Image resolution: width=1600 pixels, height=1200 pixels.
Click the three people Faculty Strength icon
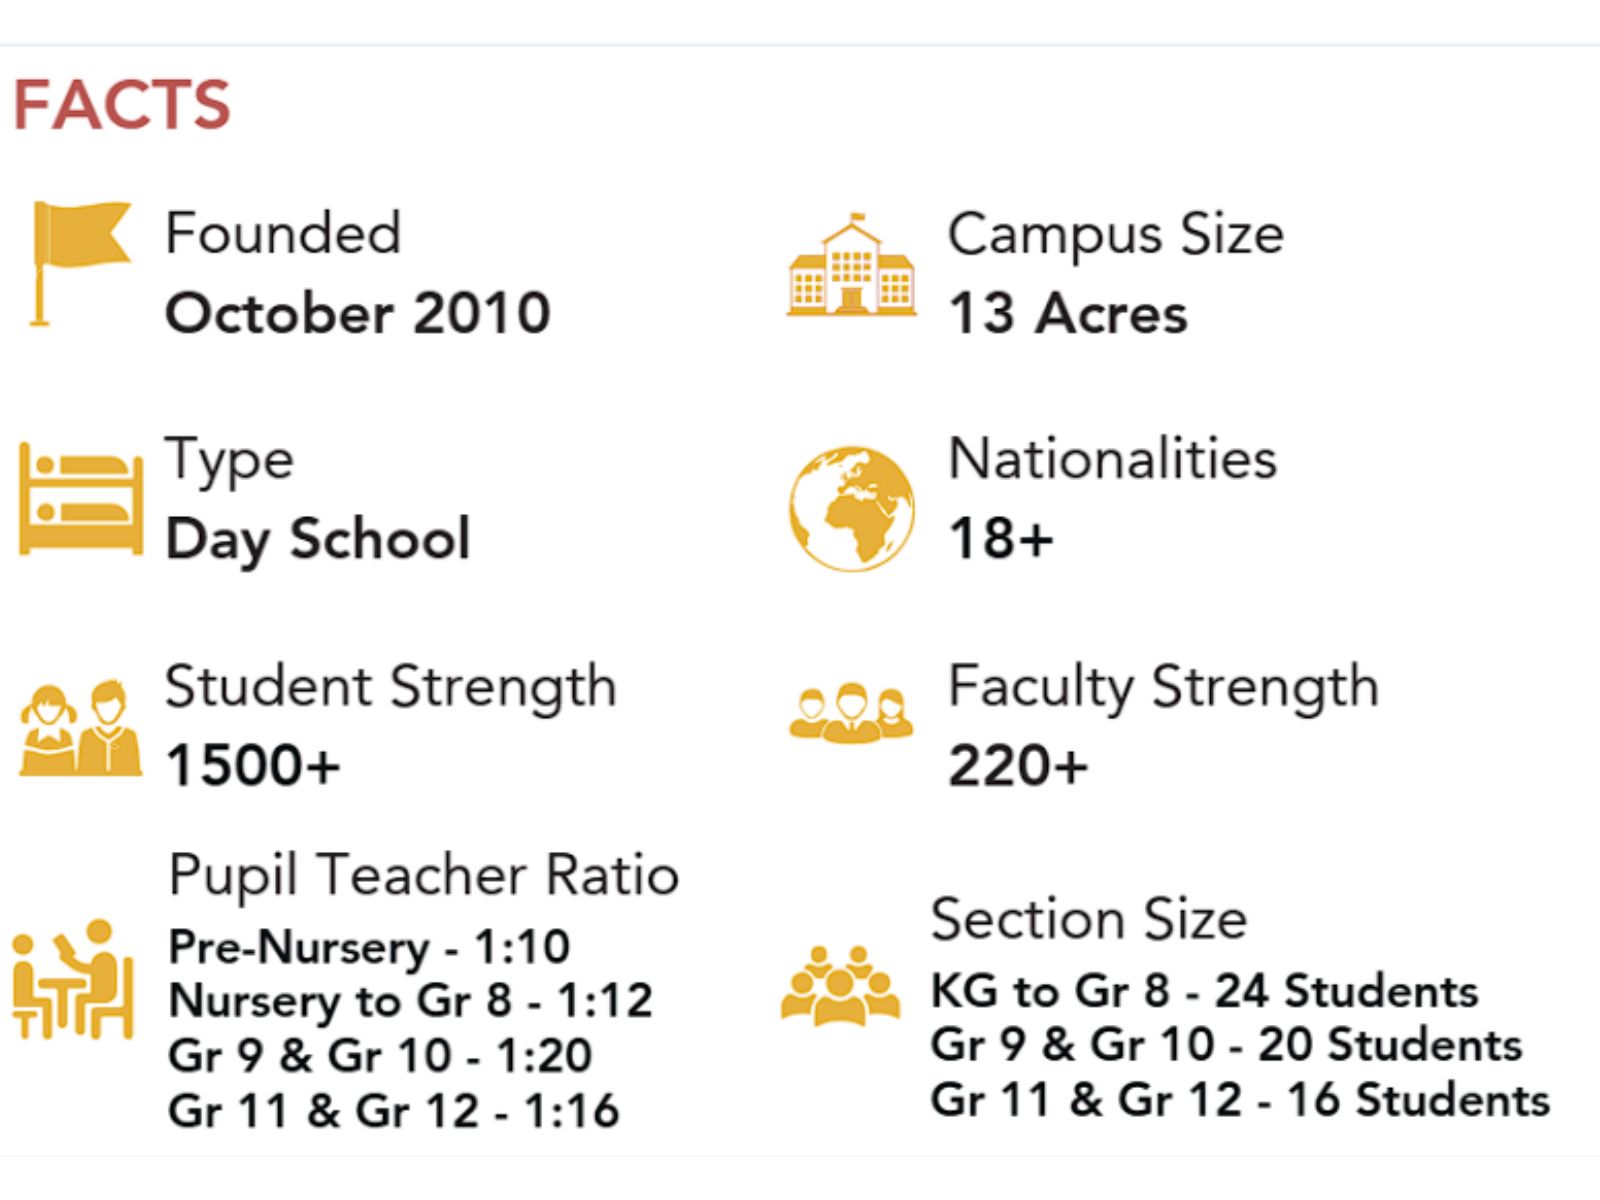click(x=851, y=714)
